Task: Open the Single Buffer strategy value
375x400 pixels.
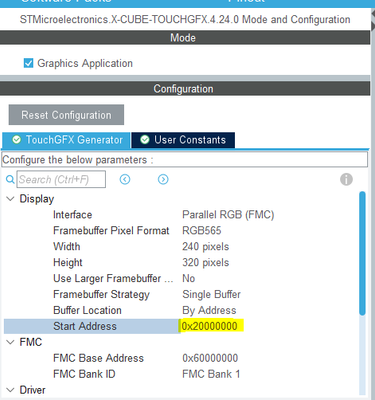Action: [211, 295]
